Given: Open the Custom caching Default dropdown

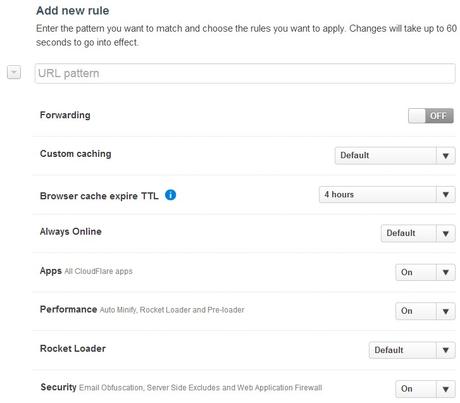Looking at the screenshot, I should [x=395, y=155].
